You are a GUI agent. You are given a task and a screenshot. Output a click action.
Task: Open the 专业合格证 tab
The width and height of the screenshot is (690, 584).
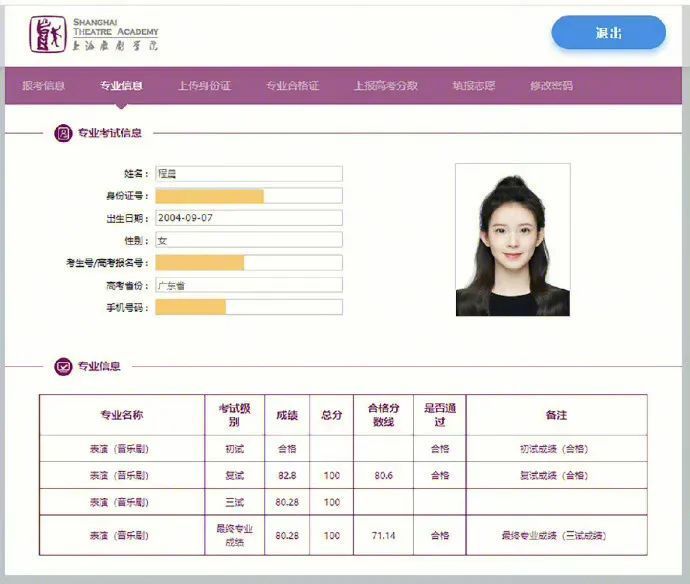(x=292, y=86)
